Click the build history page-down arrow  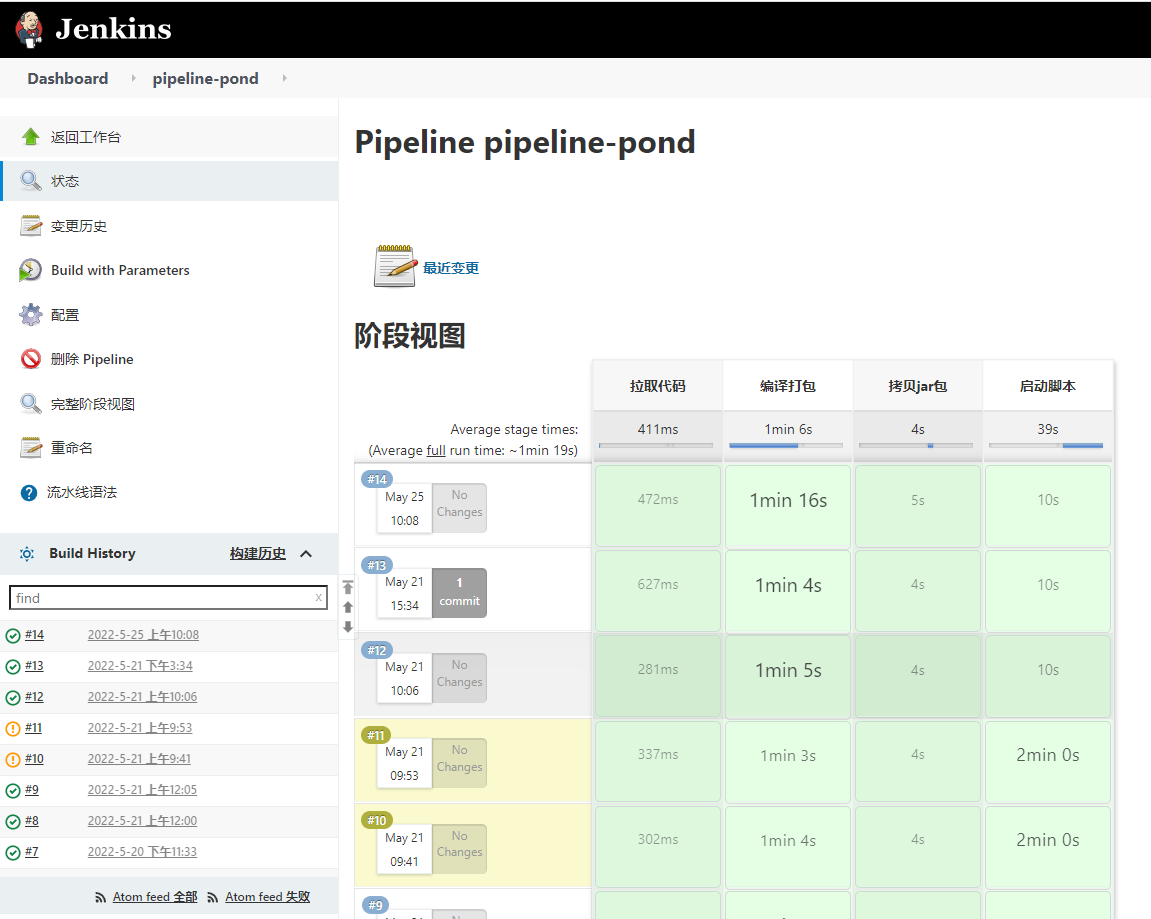[348, 627]
